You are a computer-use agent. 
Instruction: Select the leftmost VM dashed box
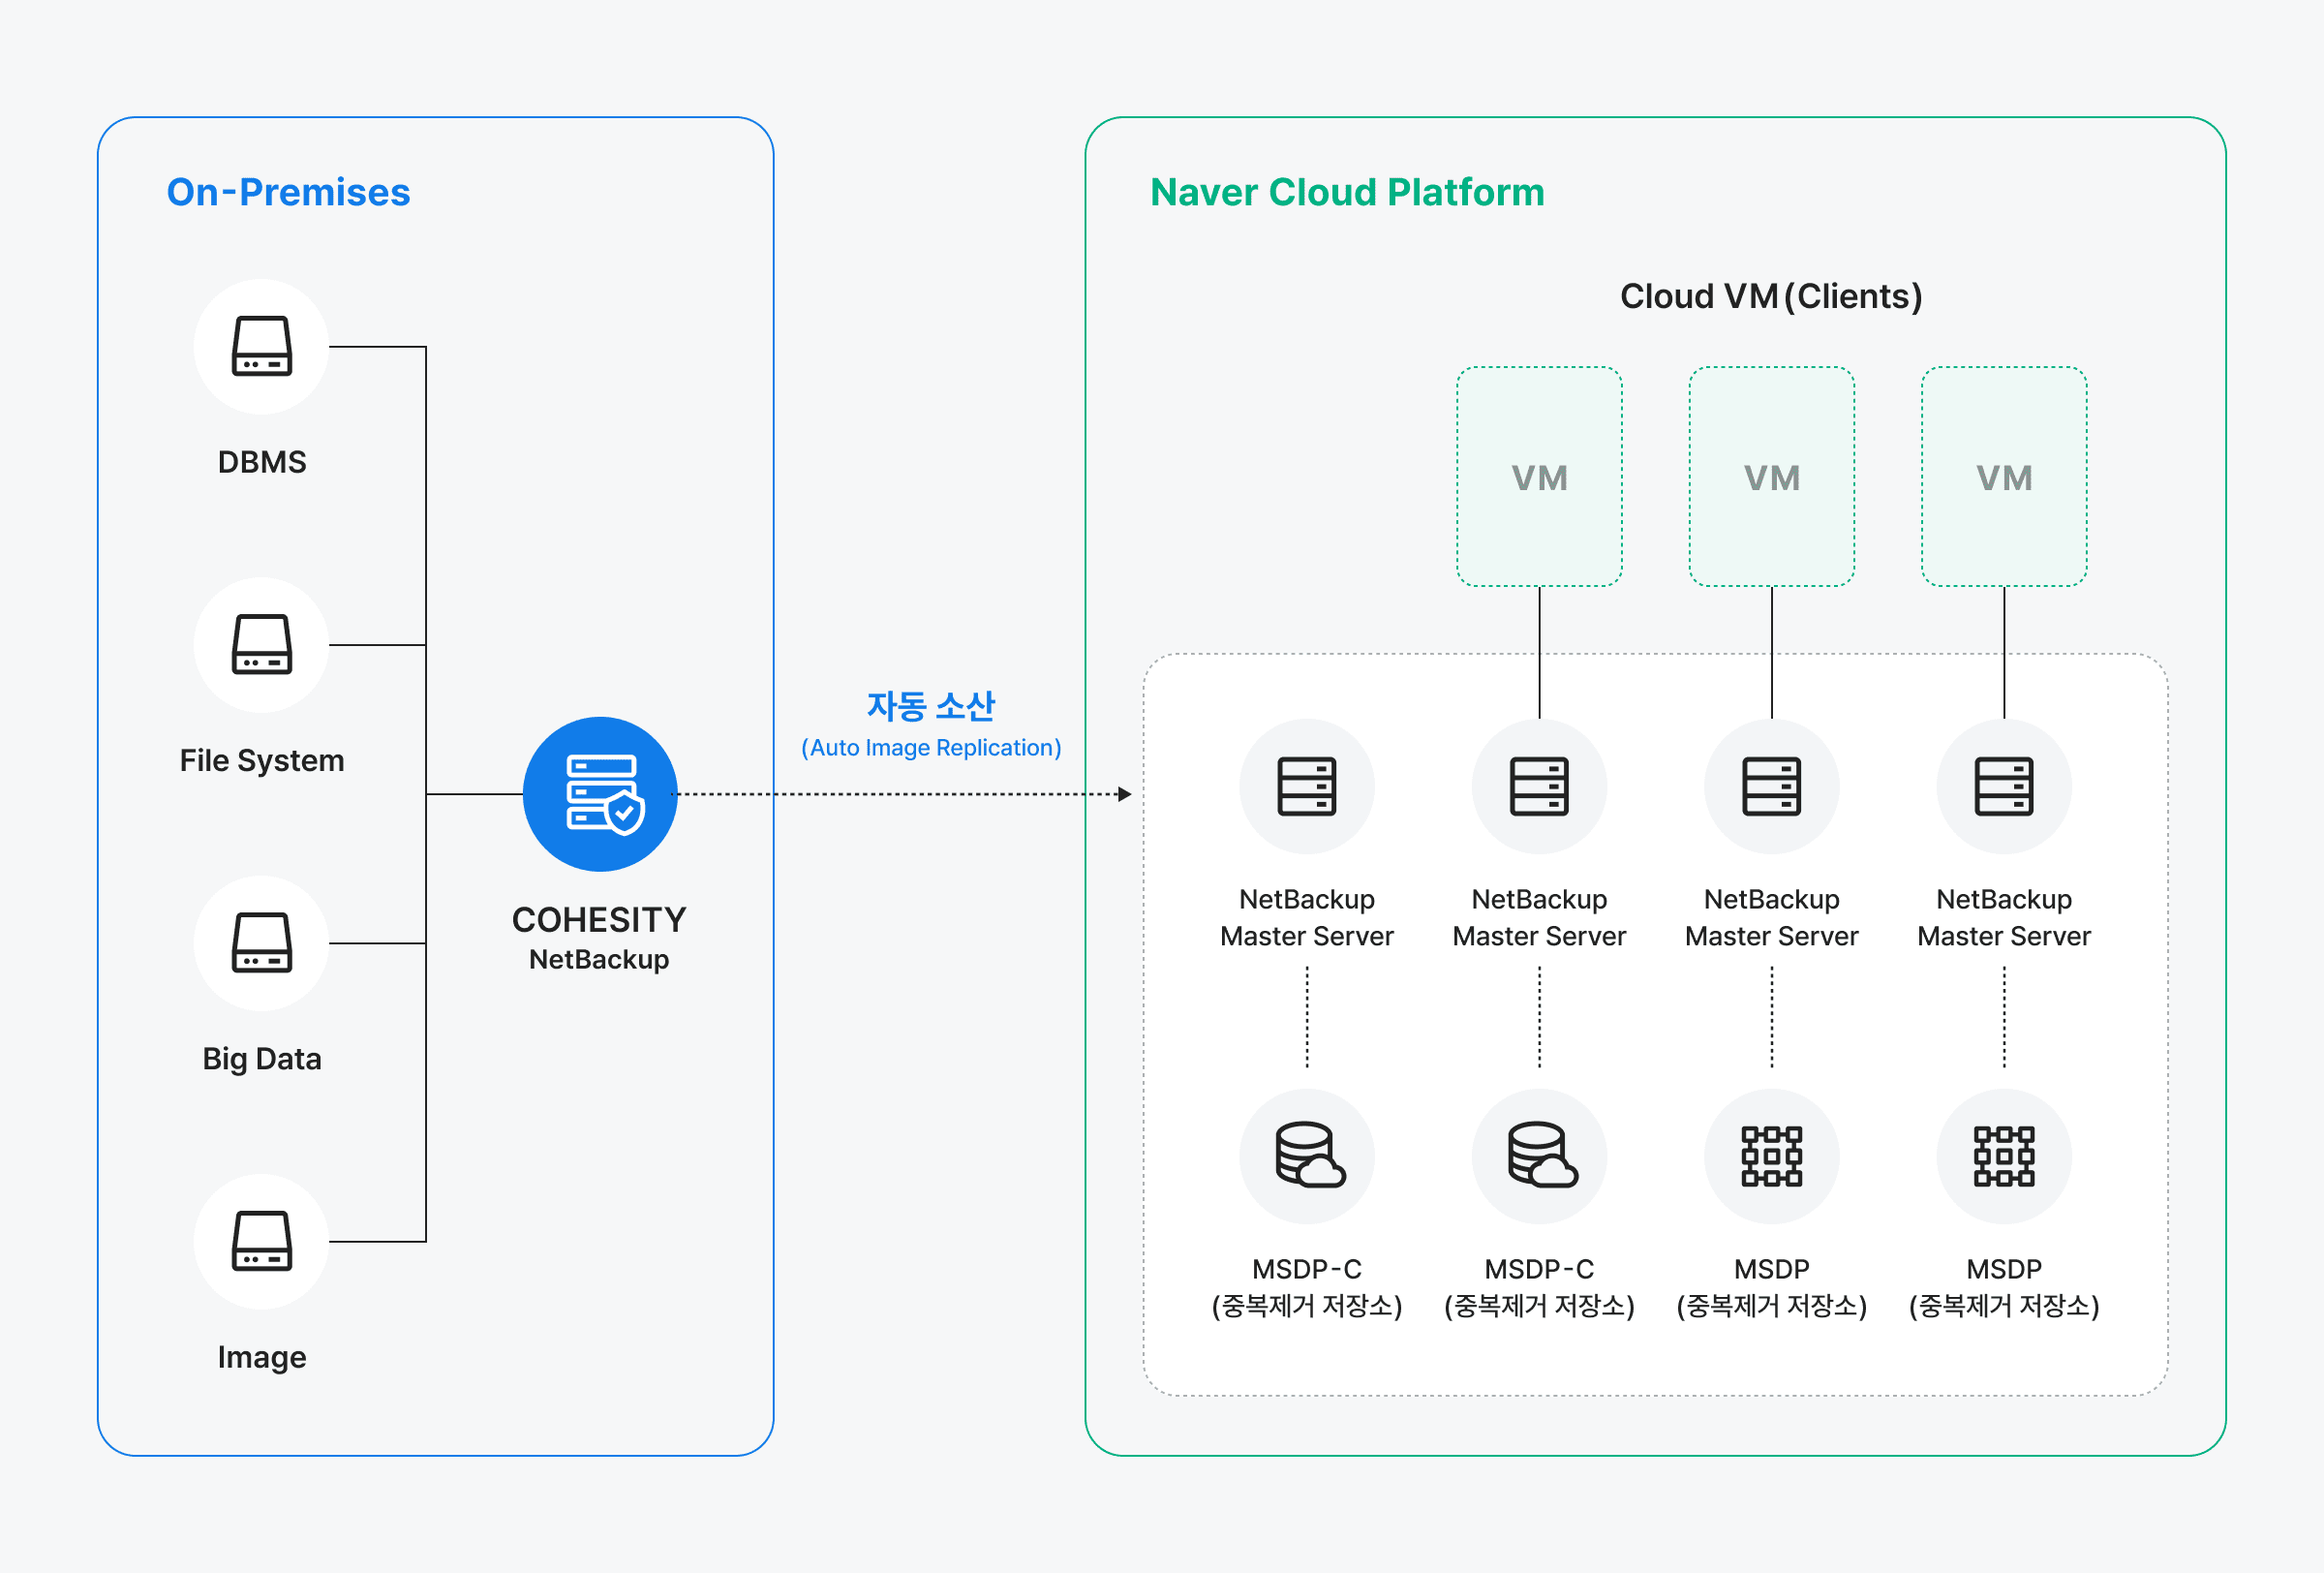click(x=1540, y=477)
